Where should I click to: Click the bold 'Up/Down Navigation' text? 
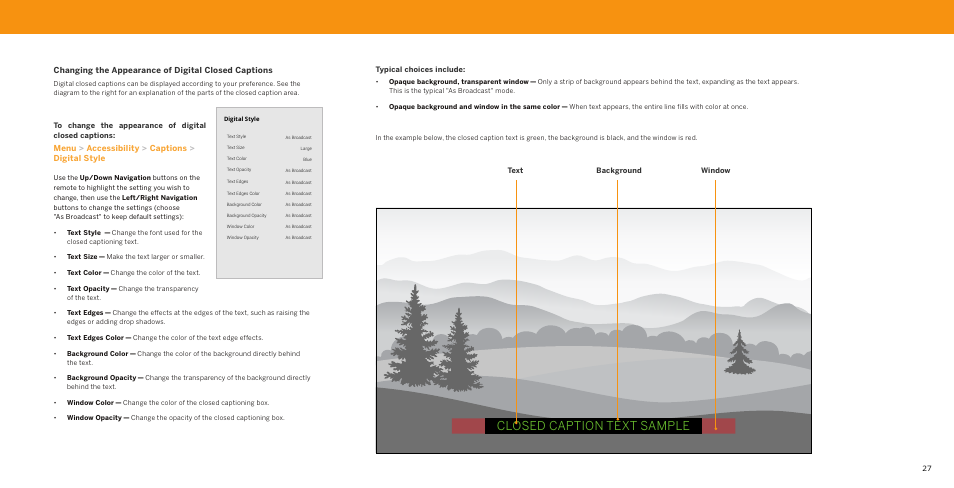coord(115,178)
